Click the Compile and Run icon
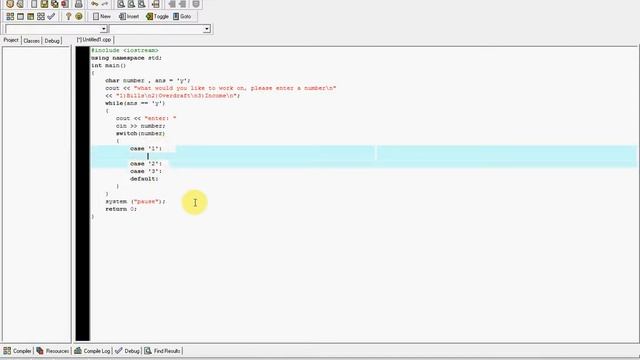Image resolution: width=640 pixels, height=360 pixels. [31, 16]
